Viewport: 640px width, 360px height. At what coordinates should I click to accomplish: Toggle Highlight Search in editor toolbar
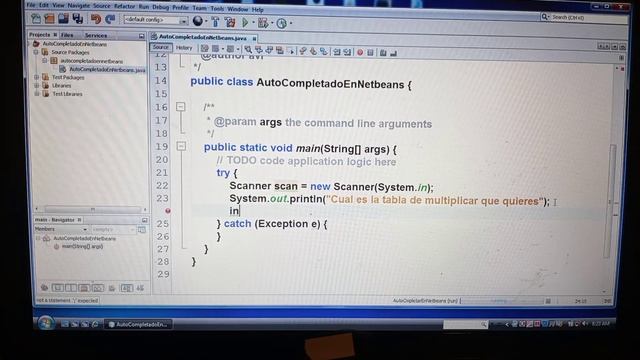click(280, 51)
